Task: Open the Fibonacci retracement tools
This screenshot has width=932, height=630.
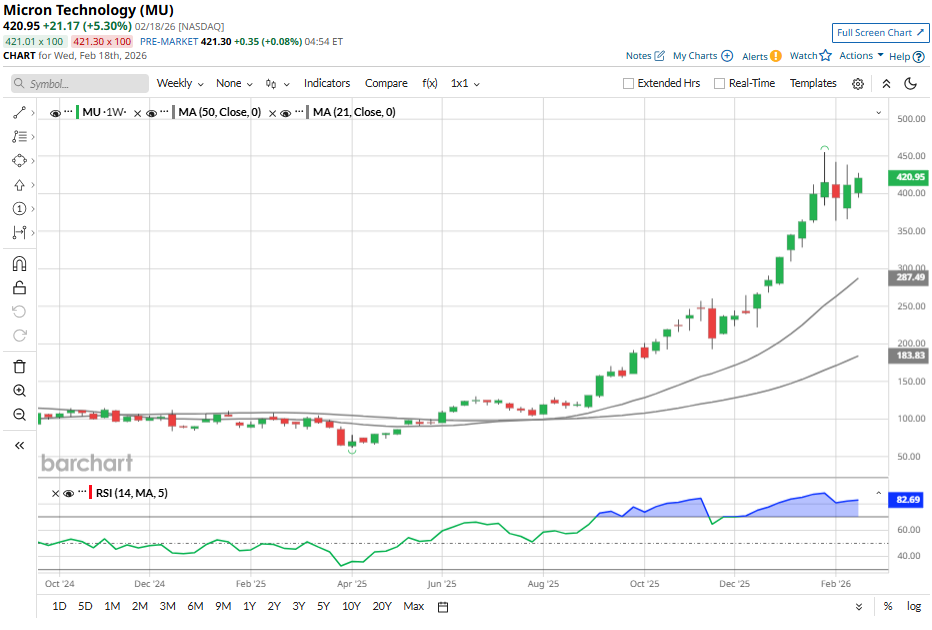Action: [x=19, y=137]
